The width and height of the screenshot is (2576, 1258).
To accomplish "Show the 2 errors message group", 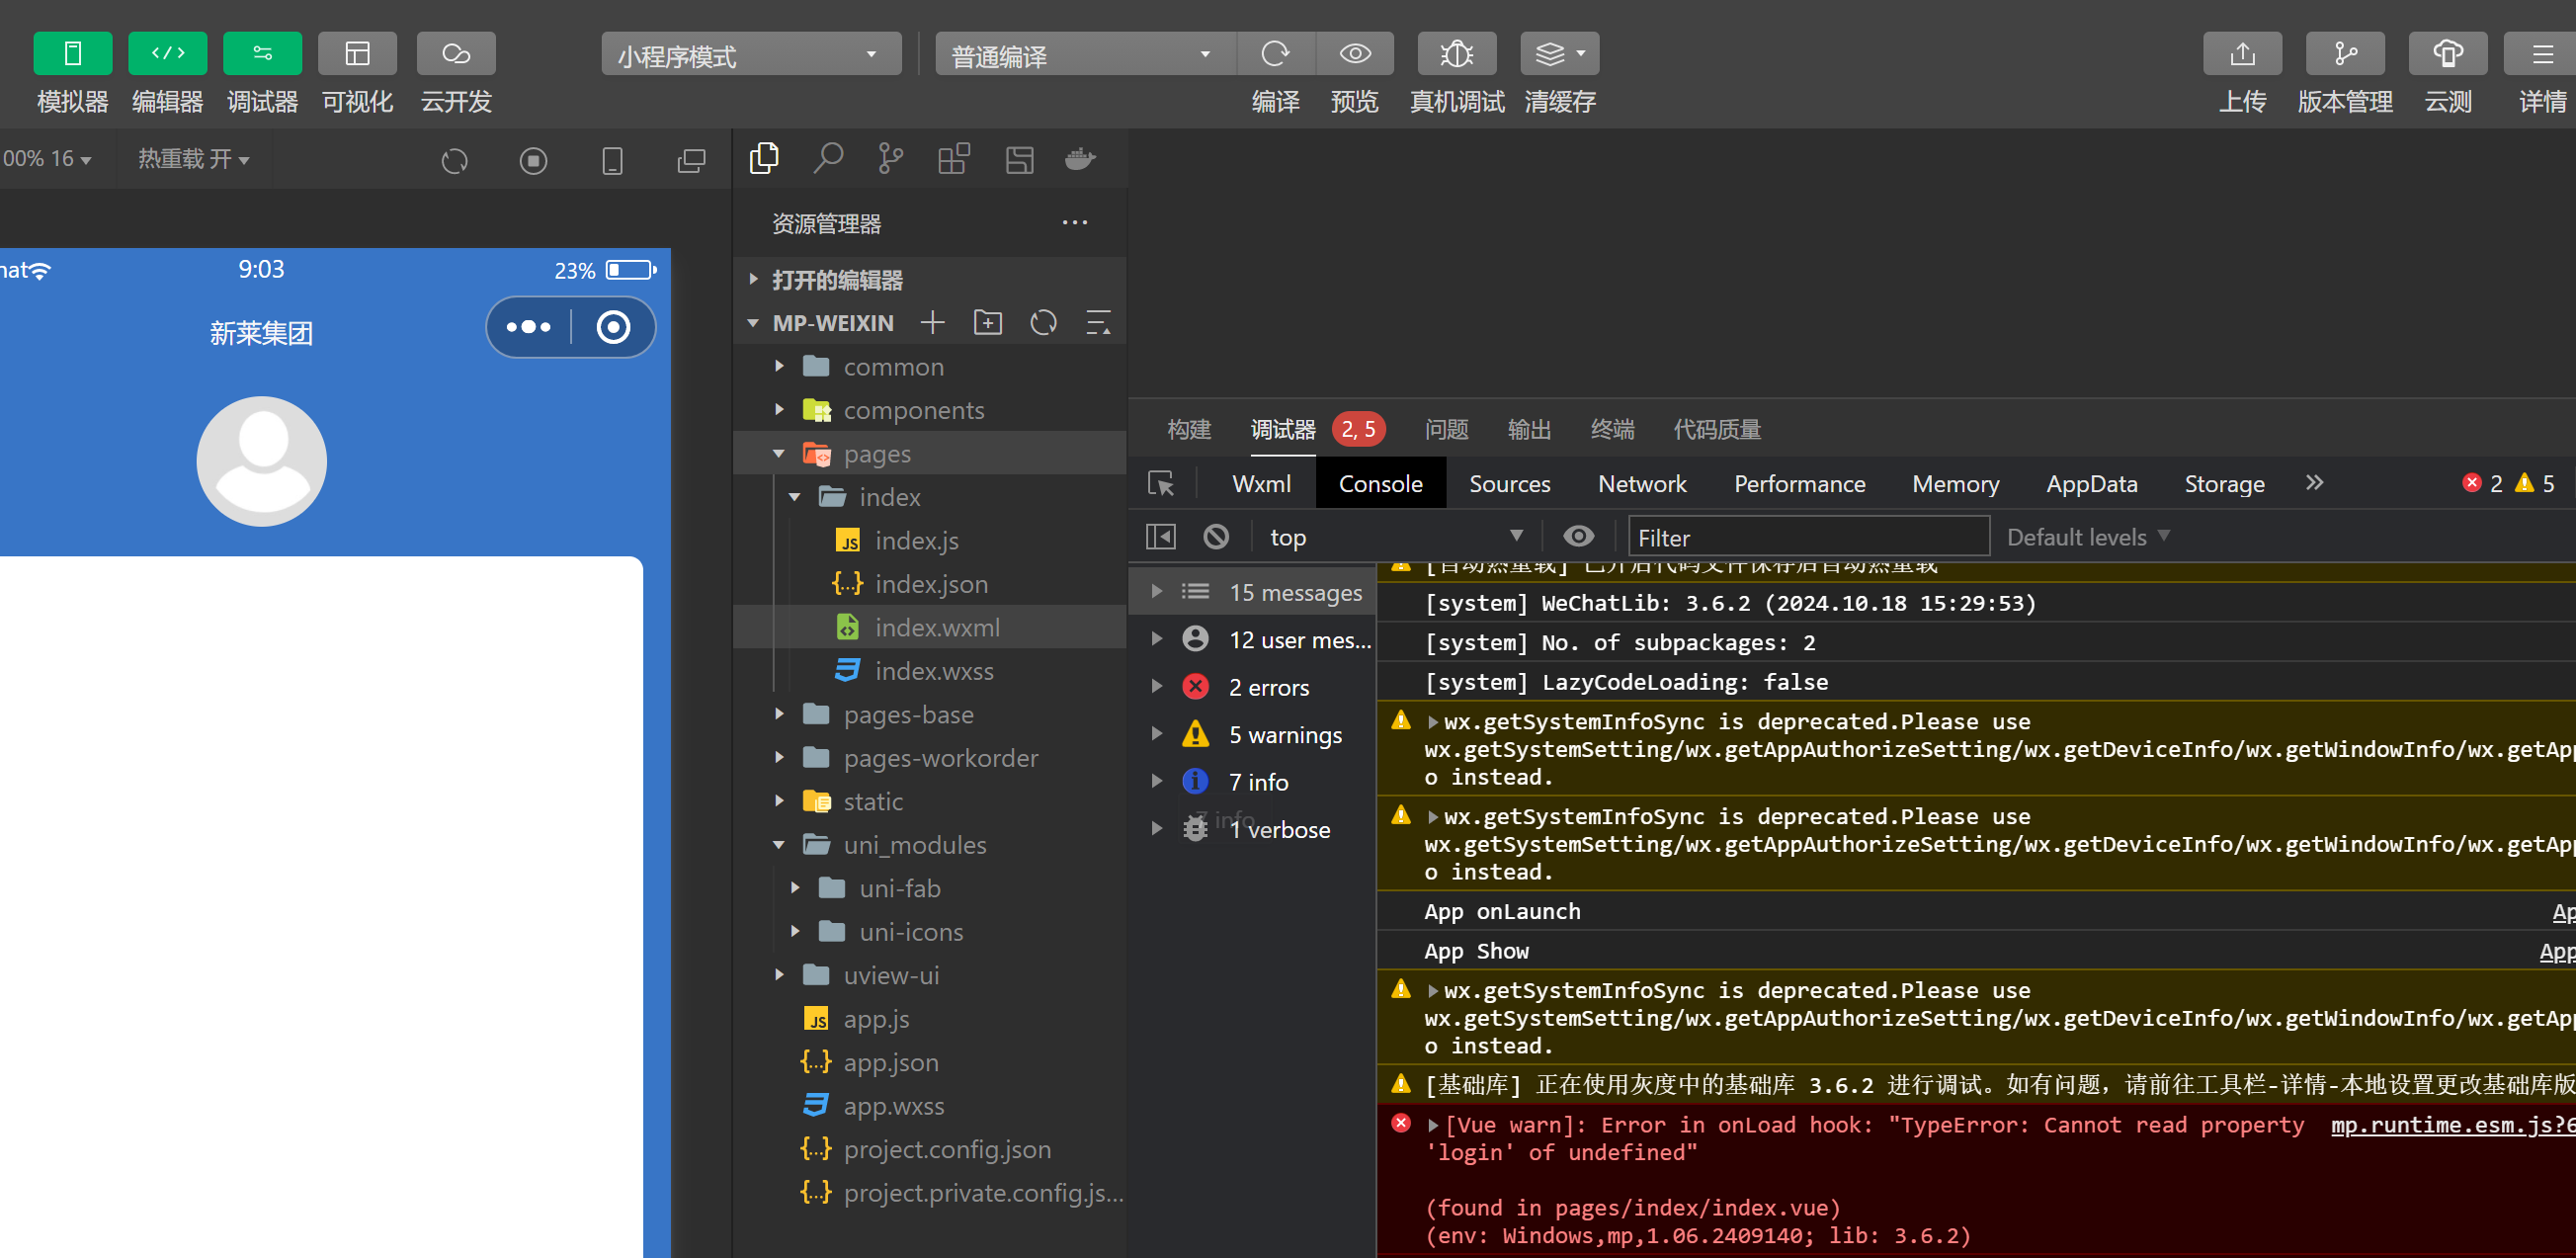I will [1268, 688].
